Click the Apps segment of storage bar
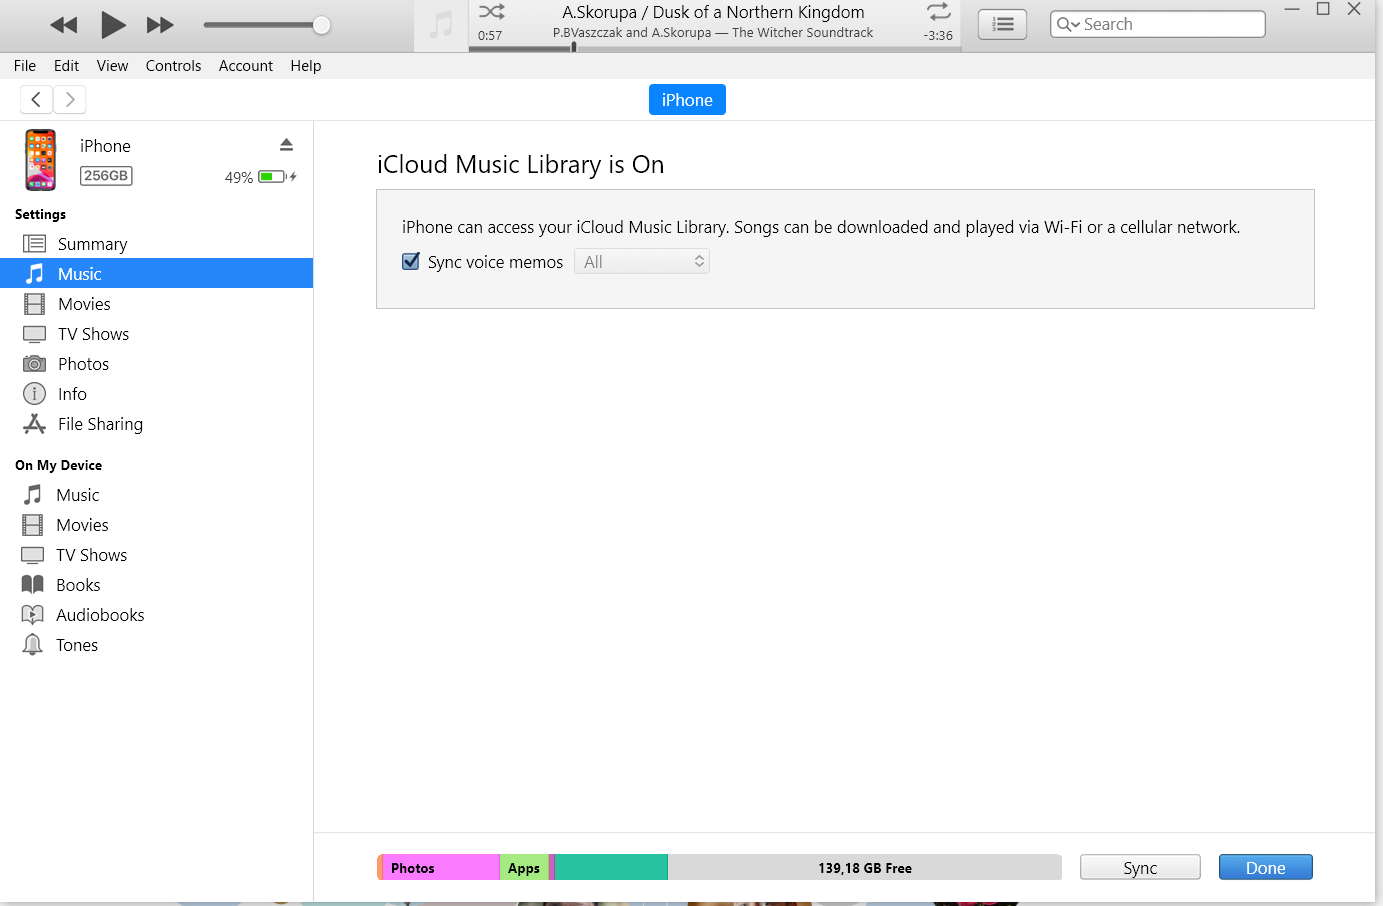This screenshot has width=1383, height=906. 524,868
